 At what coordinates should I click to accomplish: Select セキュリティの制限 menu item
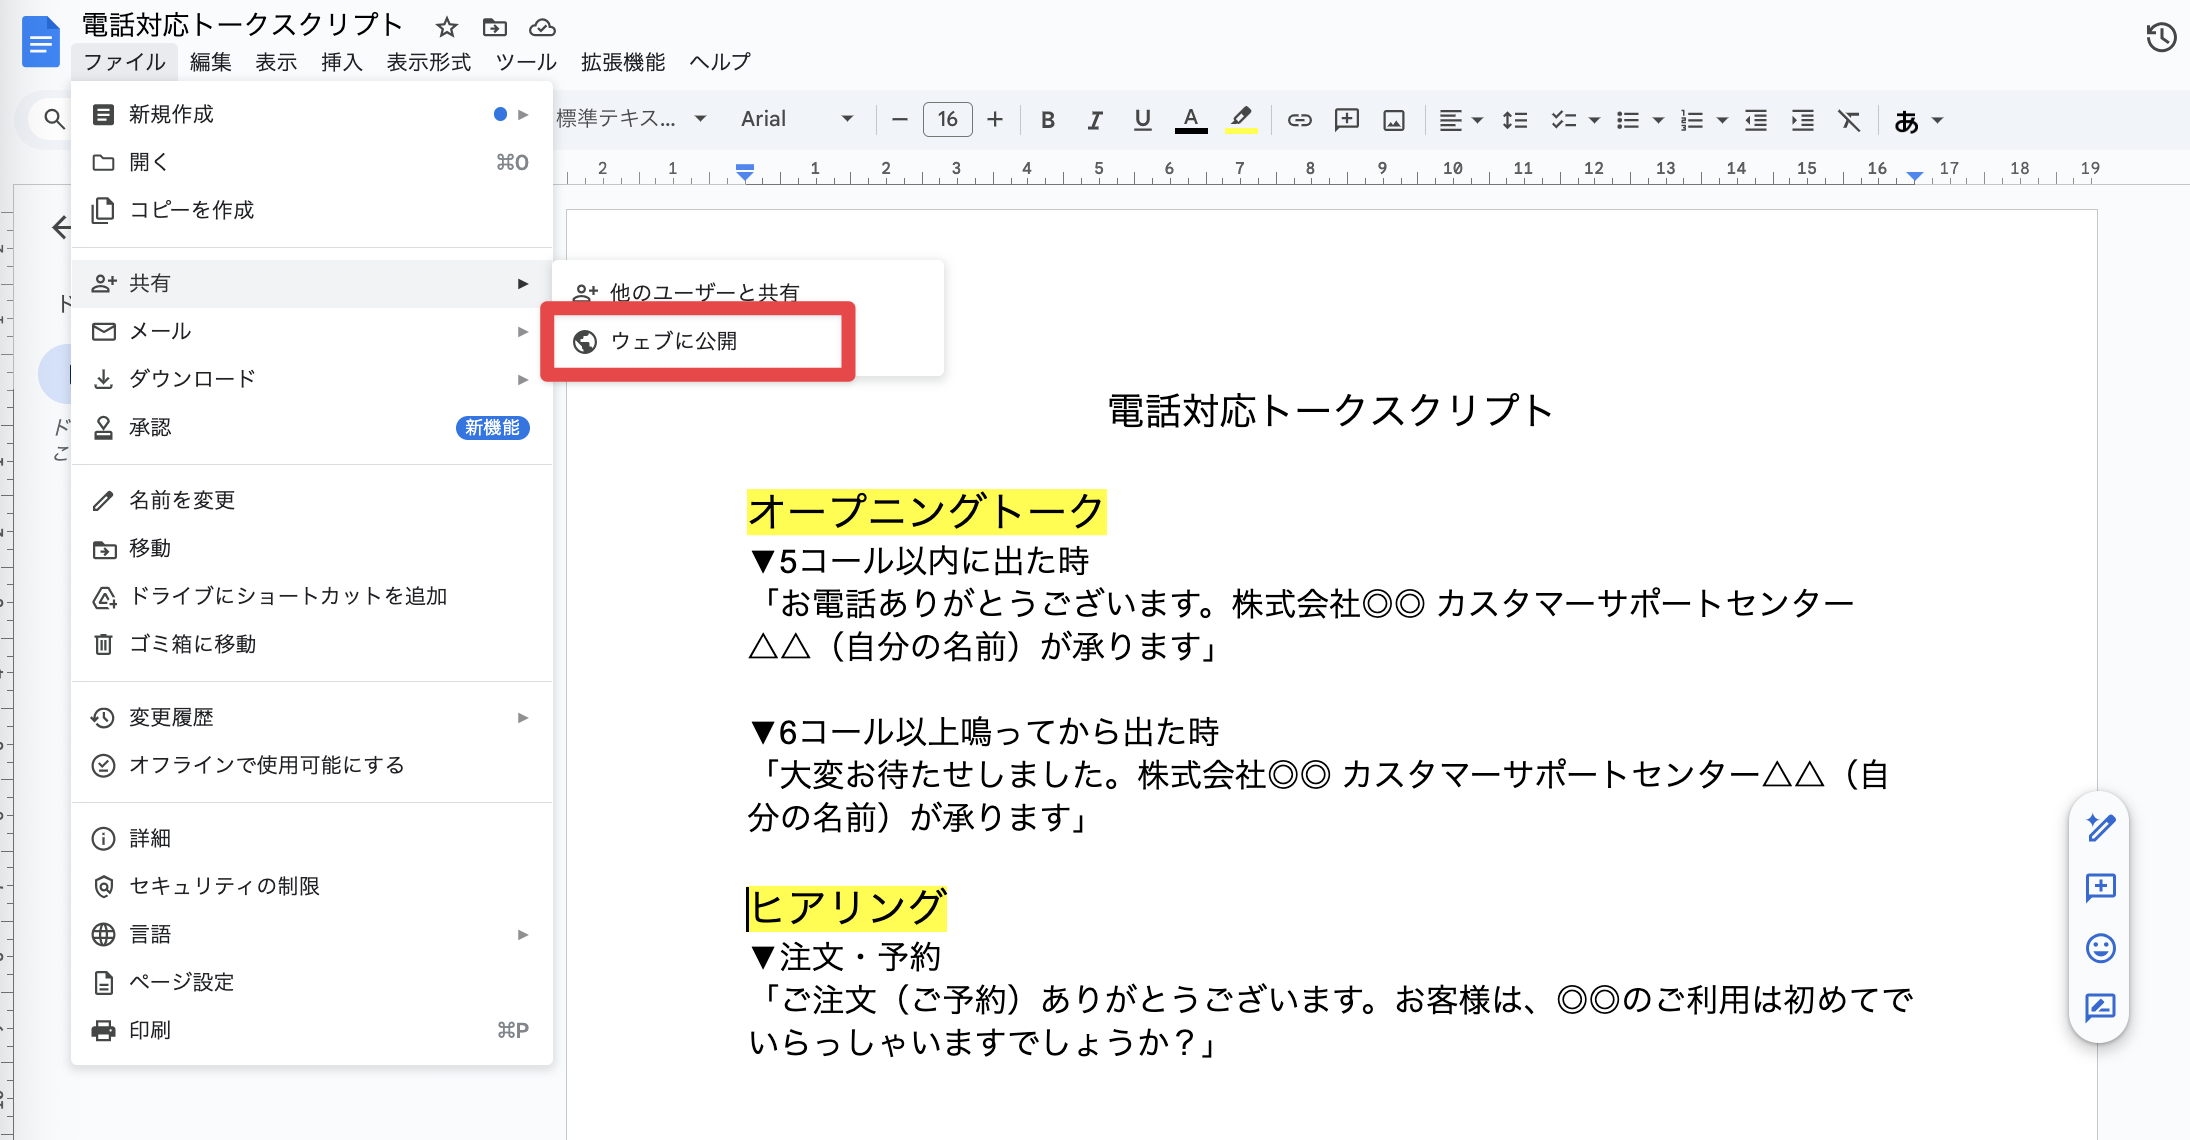312,886
